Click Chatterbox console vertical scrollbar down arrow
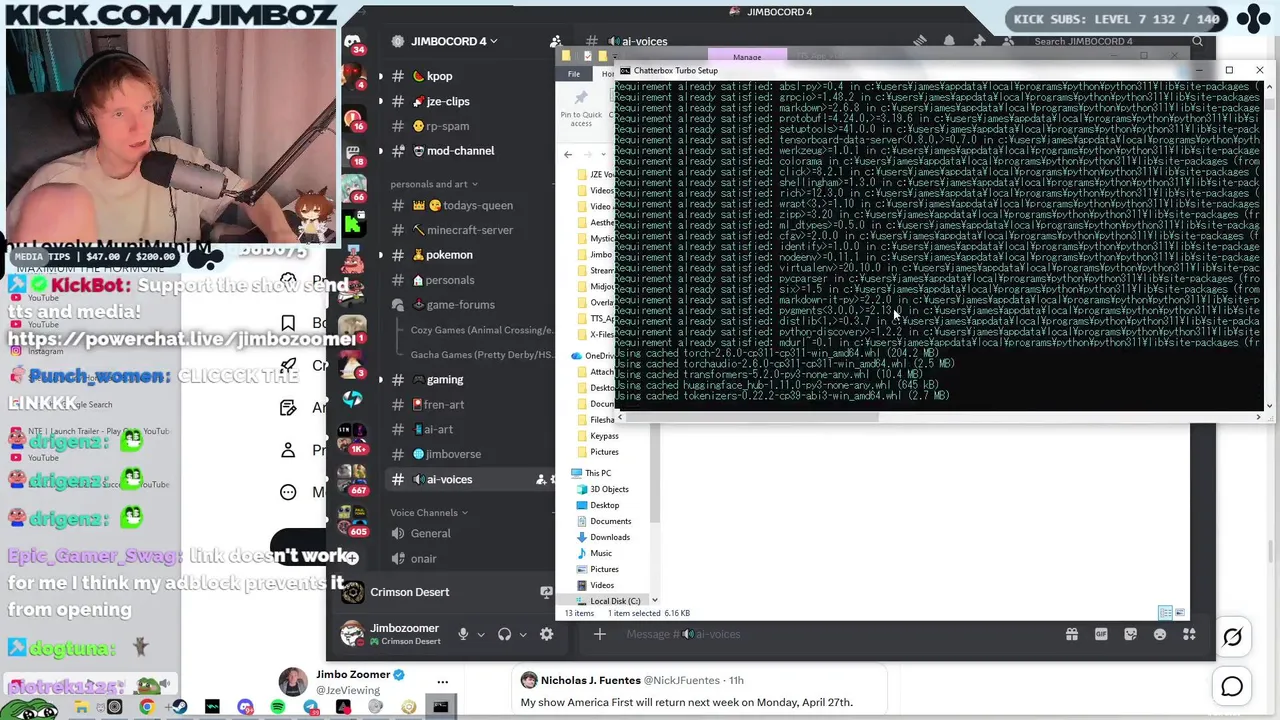Screen dimensions: 1280x720 point(1269,406)
